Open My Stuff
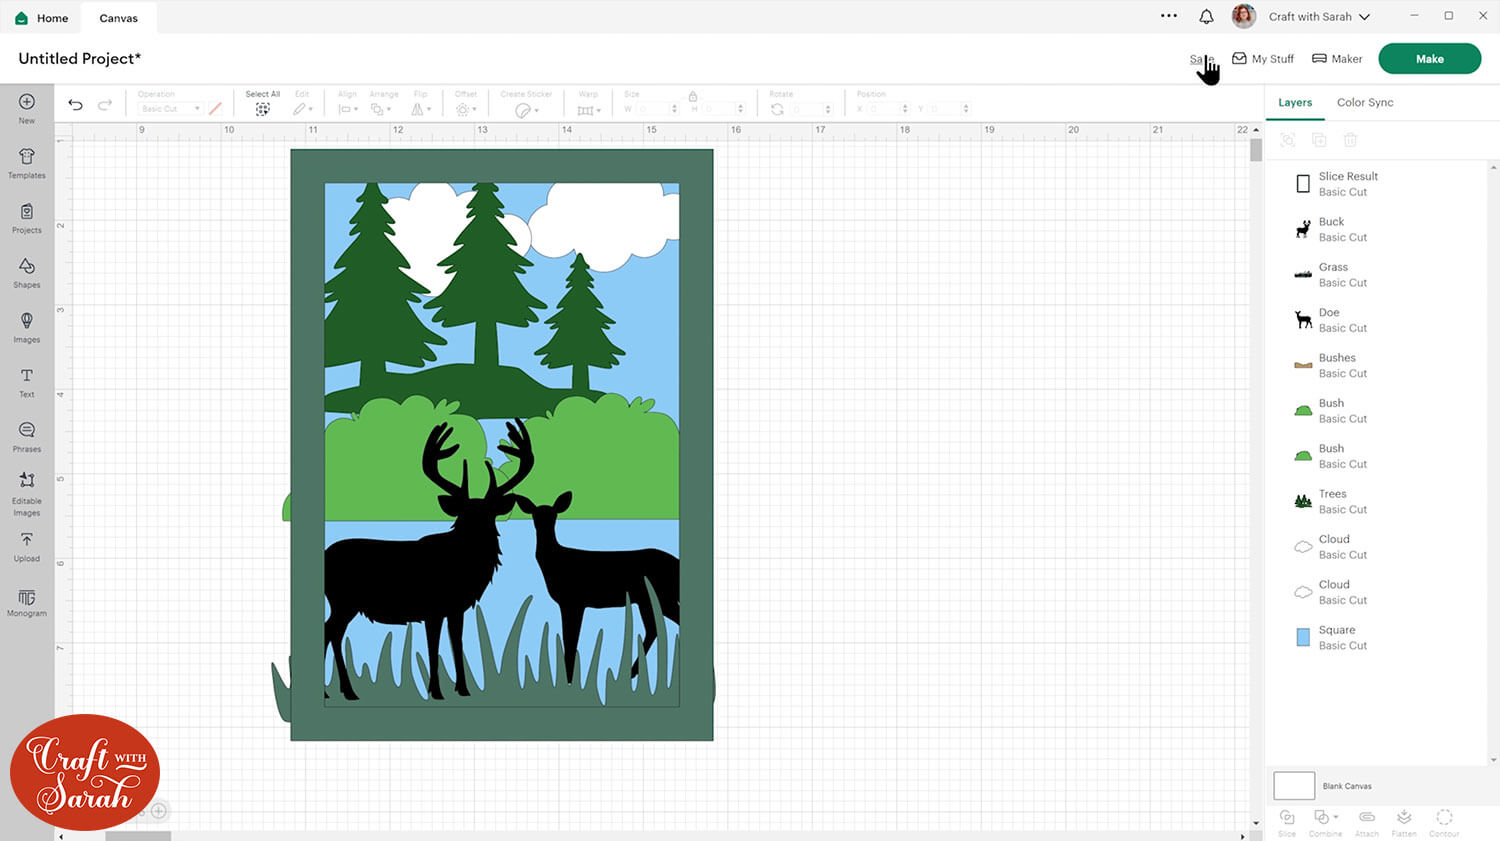Image resolution: width=1500 pixels, height=841 pixels. 1263,59
